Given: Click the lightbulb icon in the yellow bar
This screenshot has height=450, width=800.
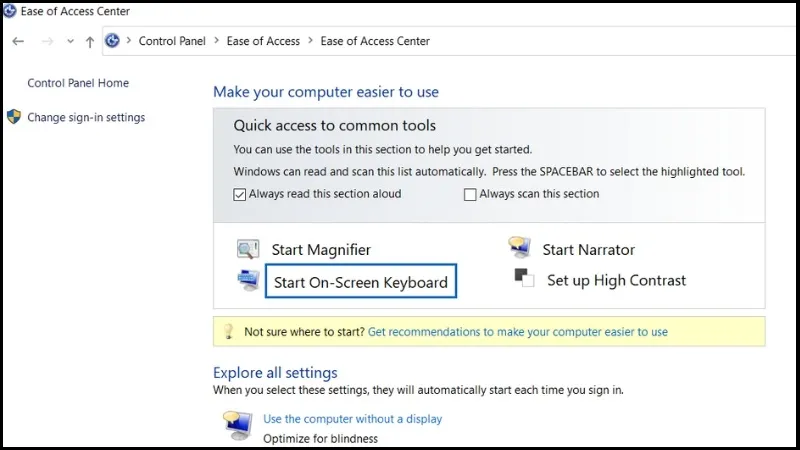Looking at the screenshot, I should pos(228,332).
